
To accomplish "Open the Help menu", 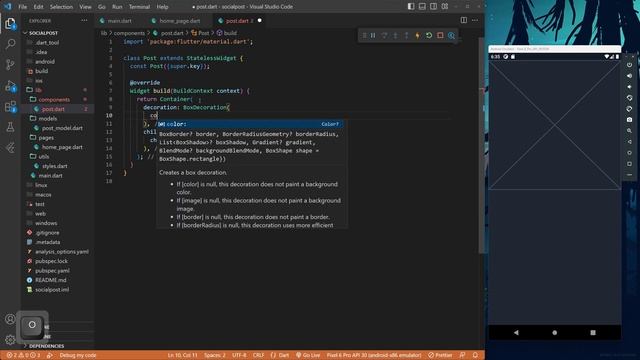I will coord(162,7).
